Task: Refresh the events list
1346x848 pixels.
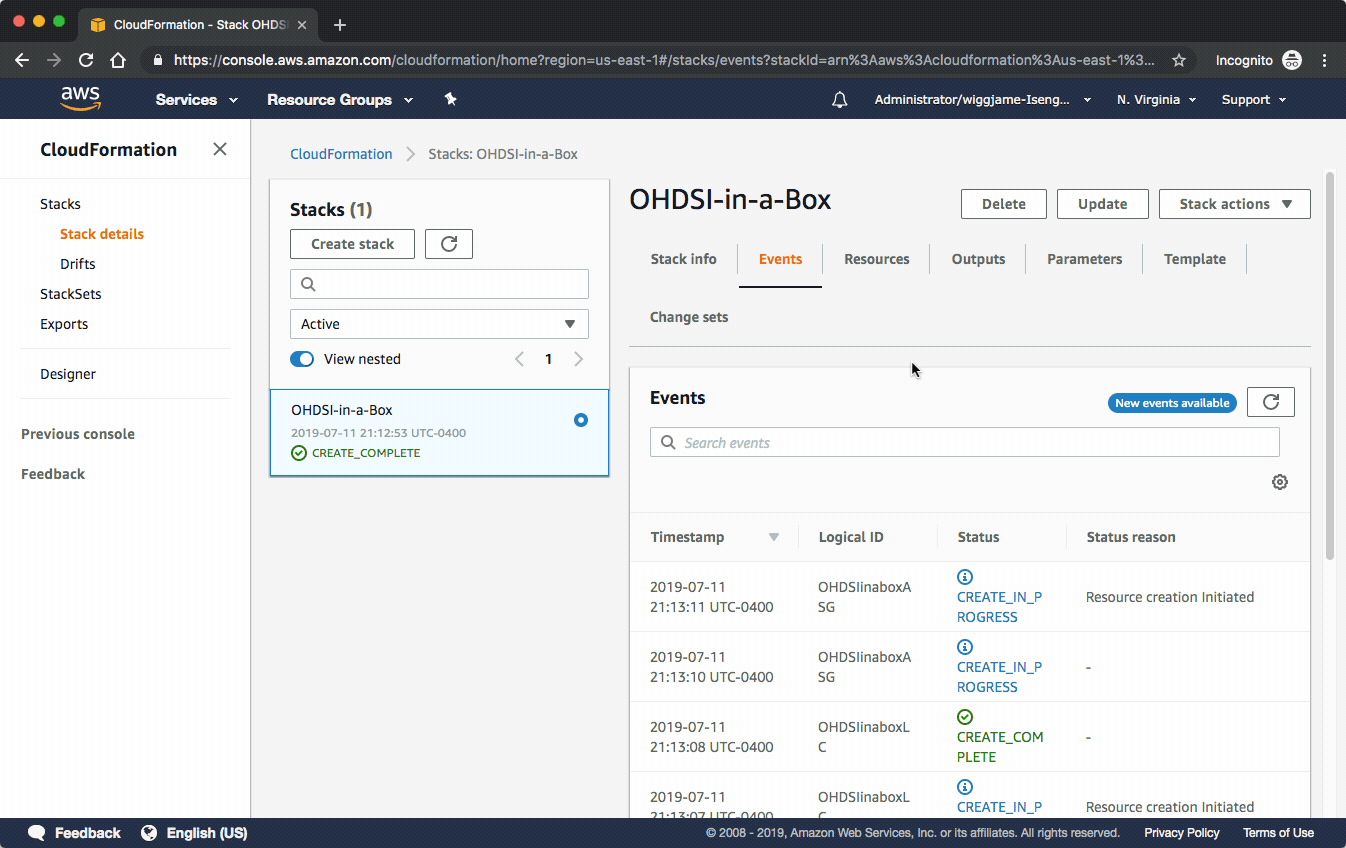Action: click(1271, 402)
